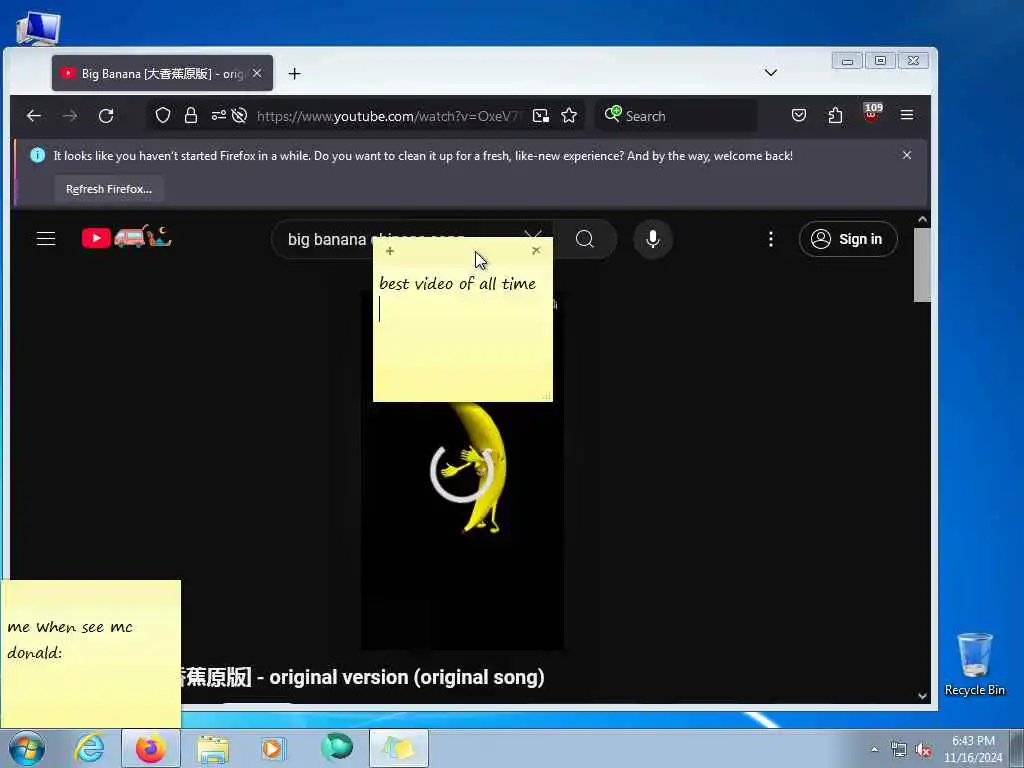The height and width of the screenshot is (768, 1024).
Task: Click the Firefox search engine magnifier icon
Action: pos(613,114)
